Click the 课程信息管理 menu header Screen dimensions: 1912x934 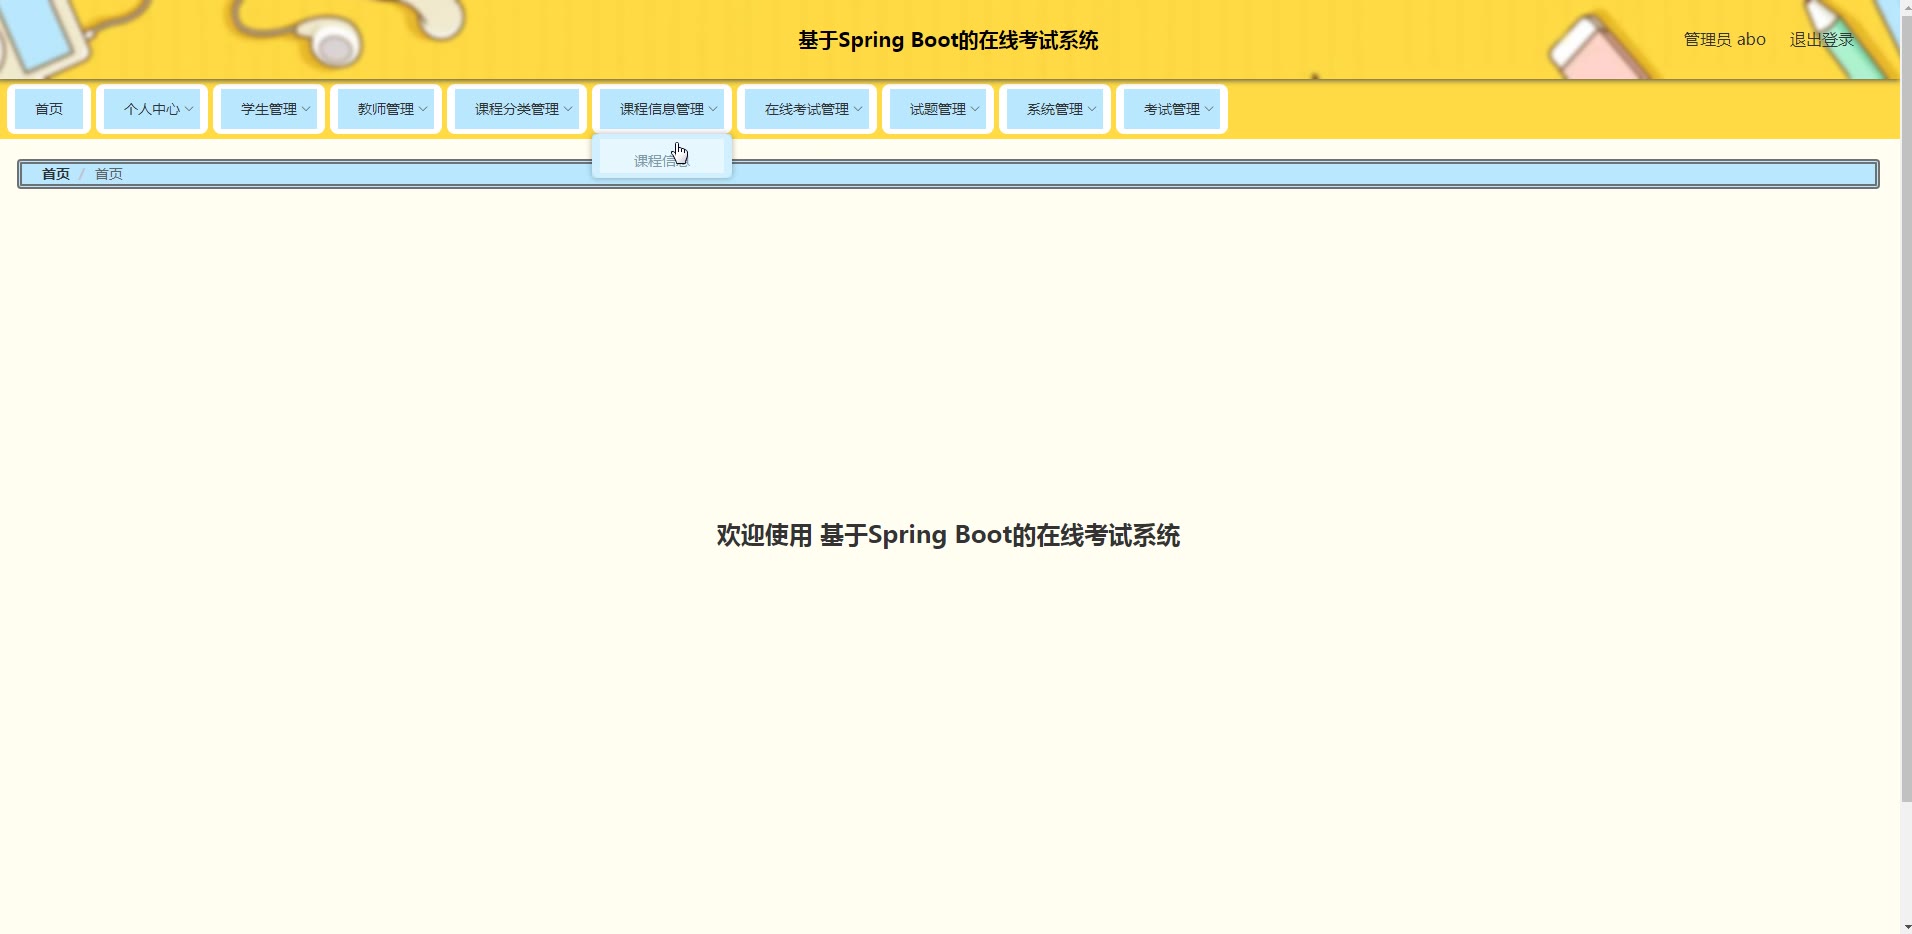[x=662, y=109]
